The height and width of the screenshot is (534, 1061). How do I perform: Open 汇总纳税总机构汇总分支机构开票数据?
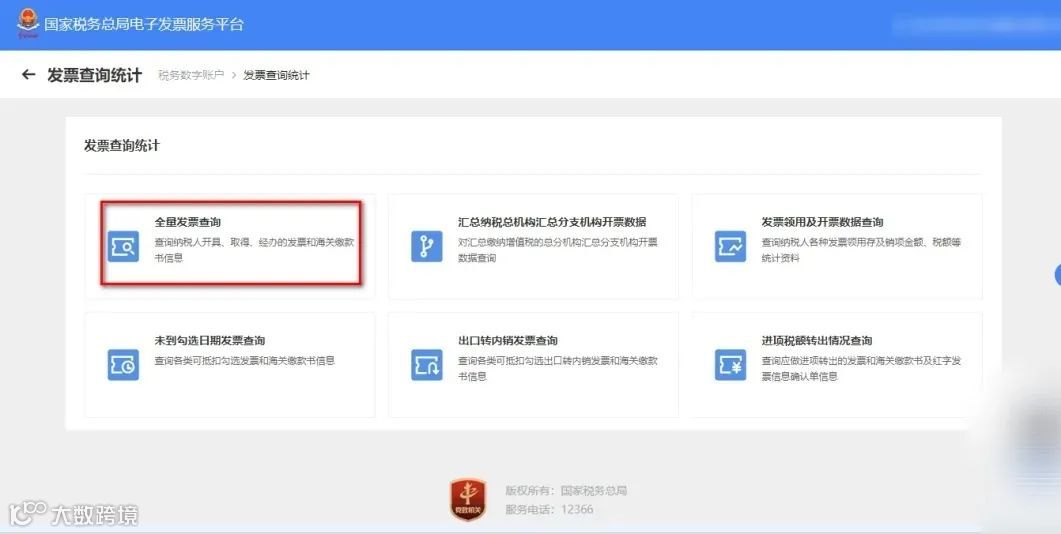(552, 222)
